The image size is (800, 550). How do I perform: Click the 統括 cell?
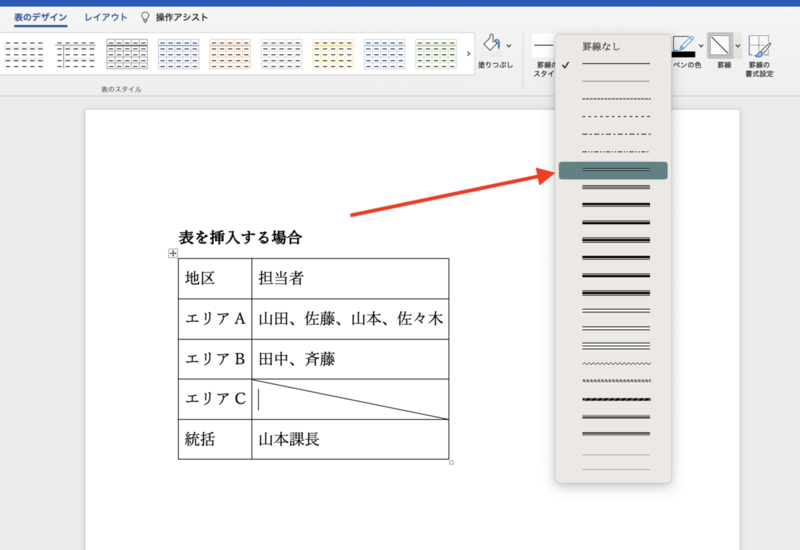(215, 439)
